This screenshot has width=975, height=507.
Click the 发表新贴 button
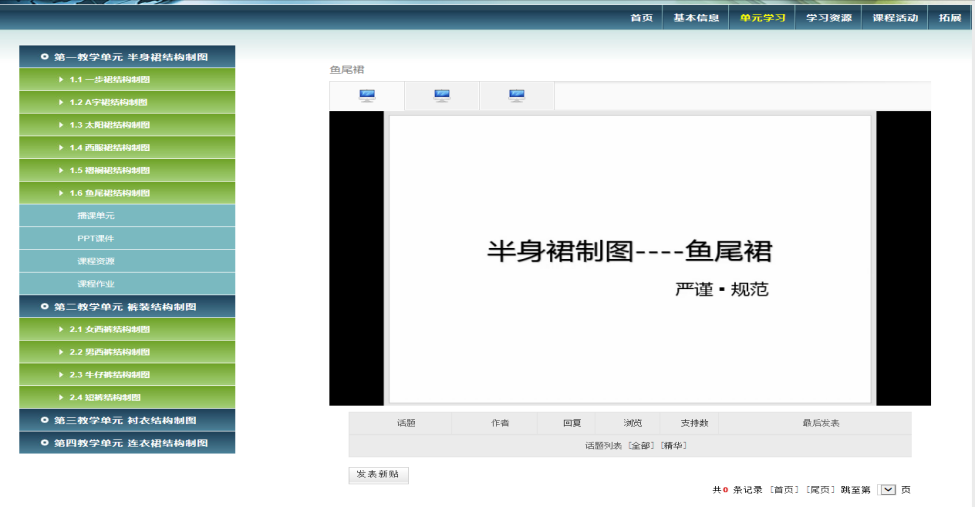[378, 475]
